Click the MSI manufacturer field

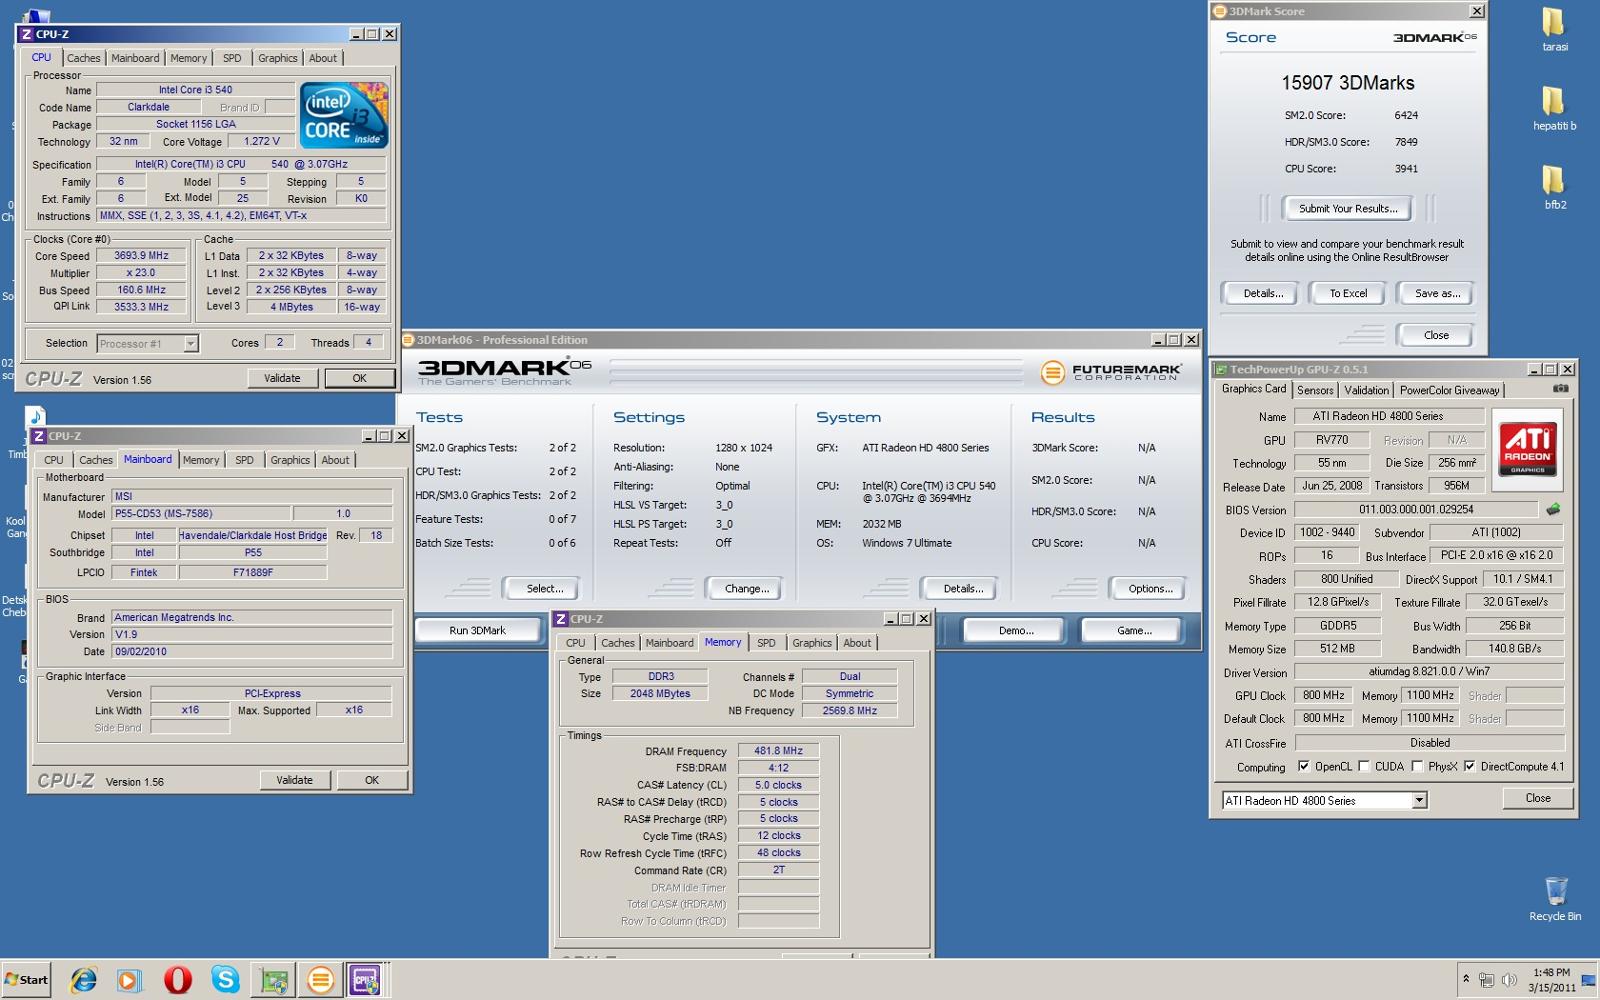coord(251,497)
